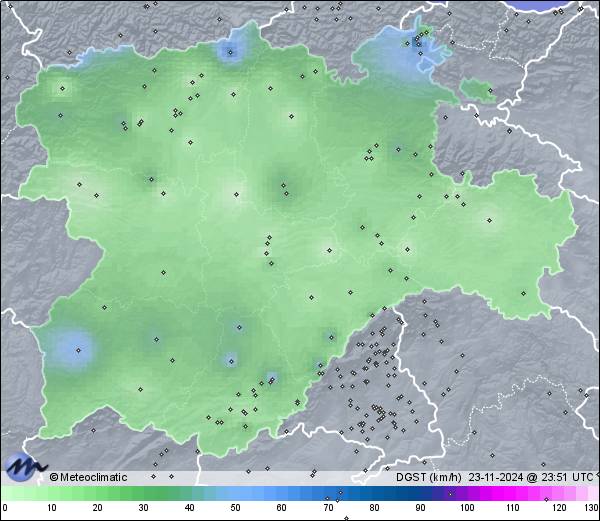
Task: Click the station marker inside the large southwest blue patch
Action: pos(78,350)
